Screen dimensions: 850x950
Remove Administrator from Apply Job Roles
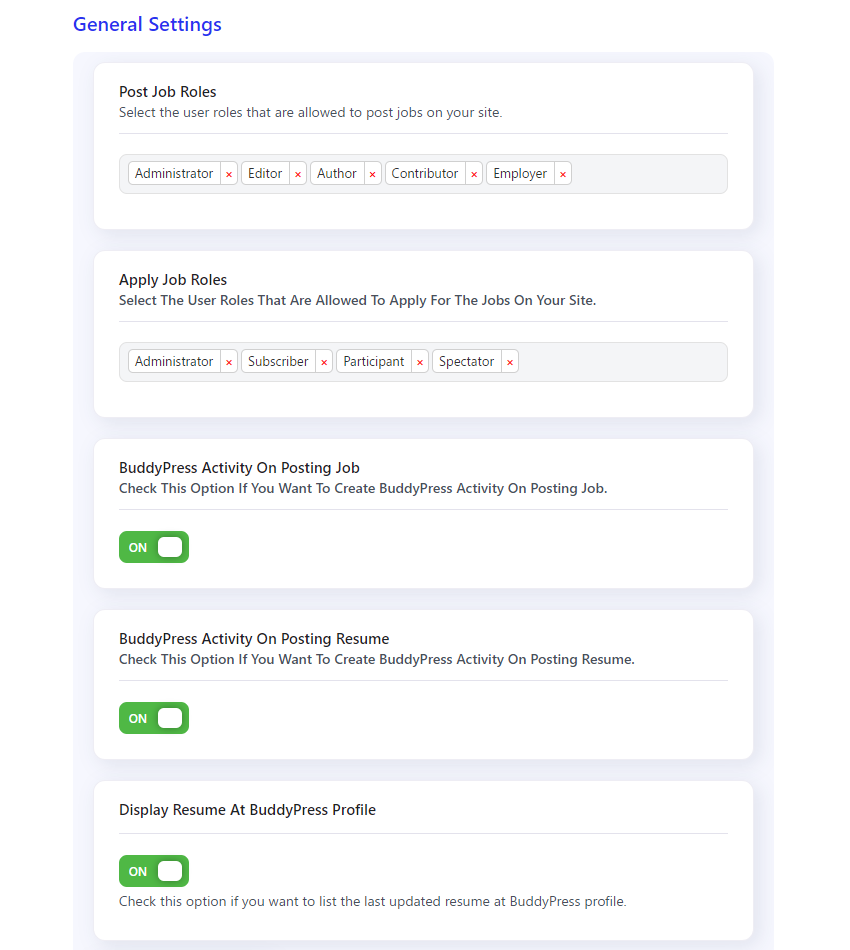point(229,362)
